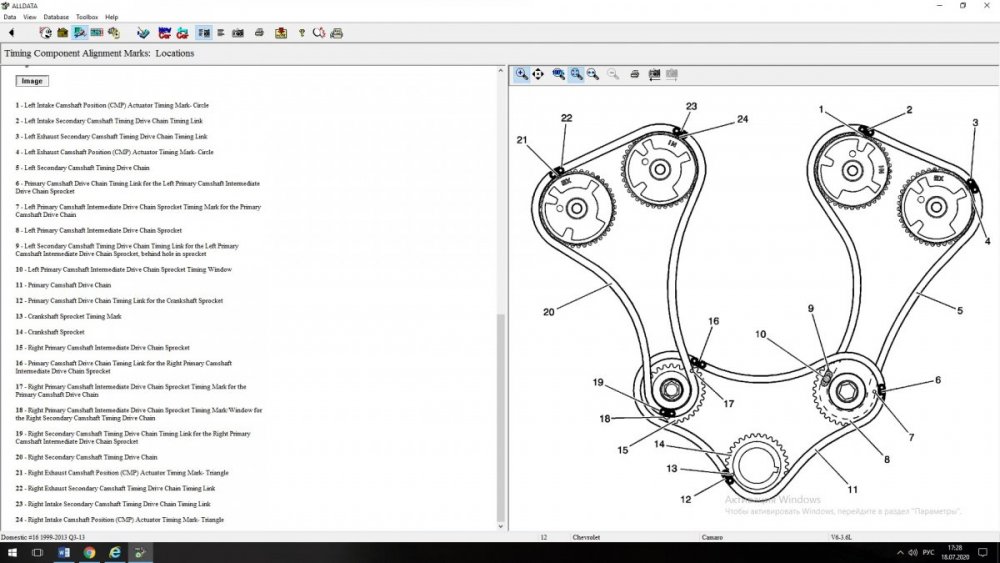This screenshot has height=563, width=1000.
Task: Open the View menu
Action: [30, 17]
